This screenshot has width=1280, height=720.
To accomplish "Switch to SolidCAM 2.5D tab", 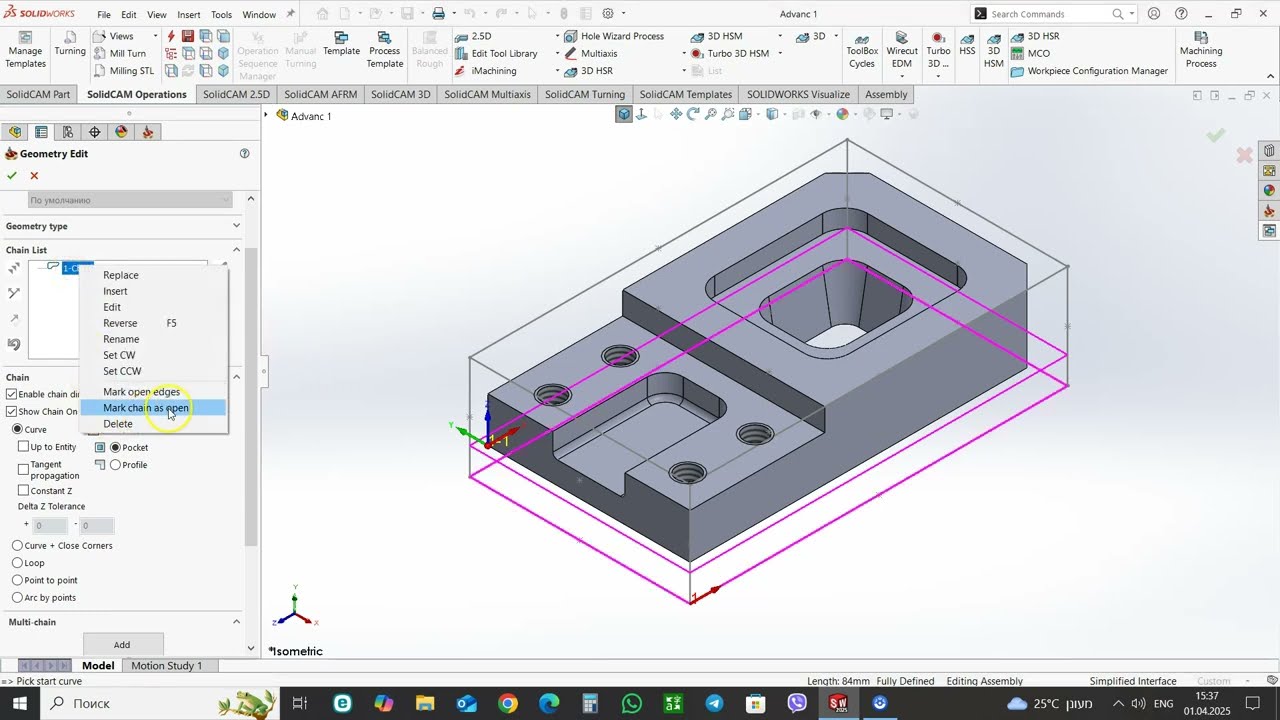I will 236,95.
